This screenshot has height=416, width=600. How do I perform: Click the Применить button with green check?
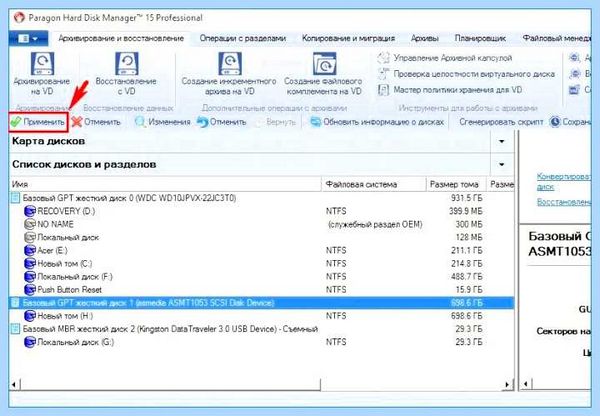pos(38,122)
